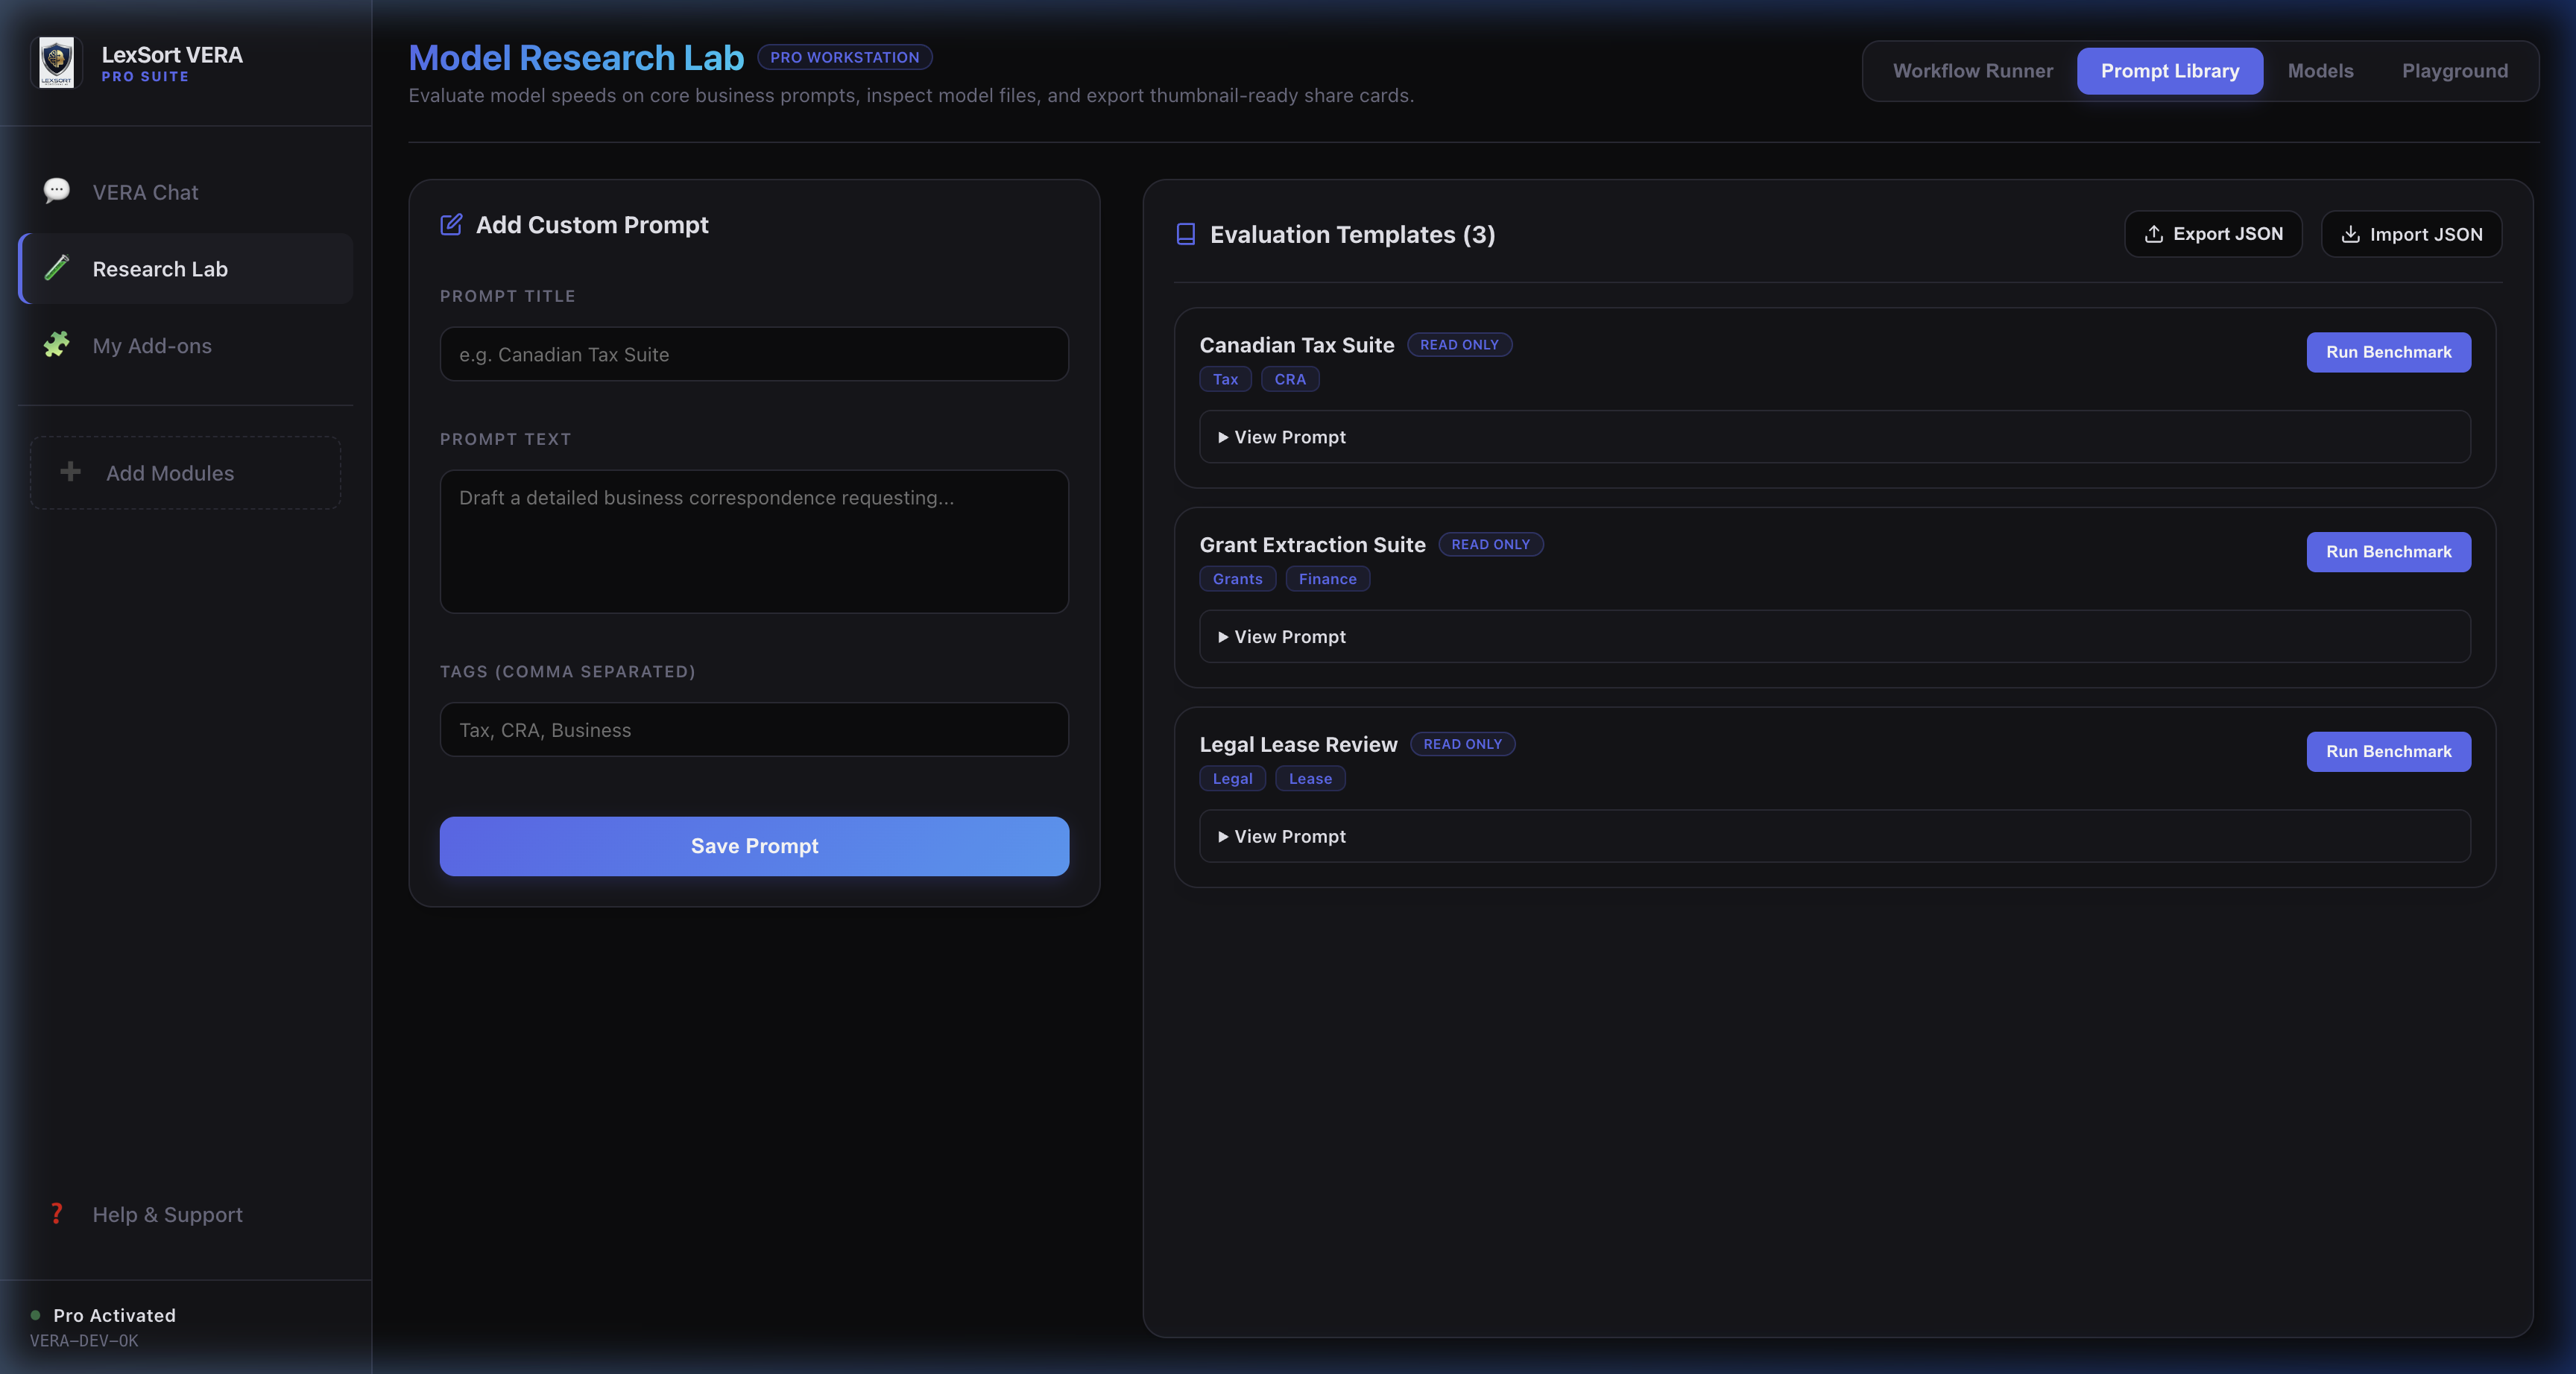Screen dimensions: 2576x1374
Task: Select Research Lab in the sidebar
Action: pyautogui.click(x=186, y=268)
